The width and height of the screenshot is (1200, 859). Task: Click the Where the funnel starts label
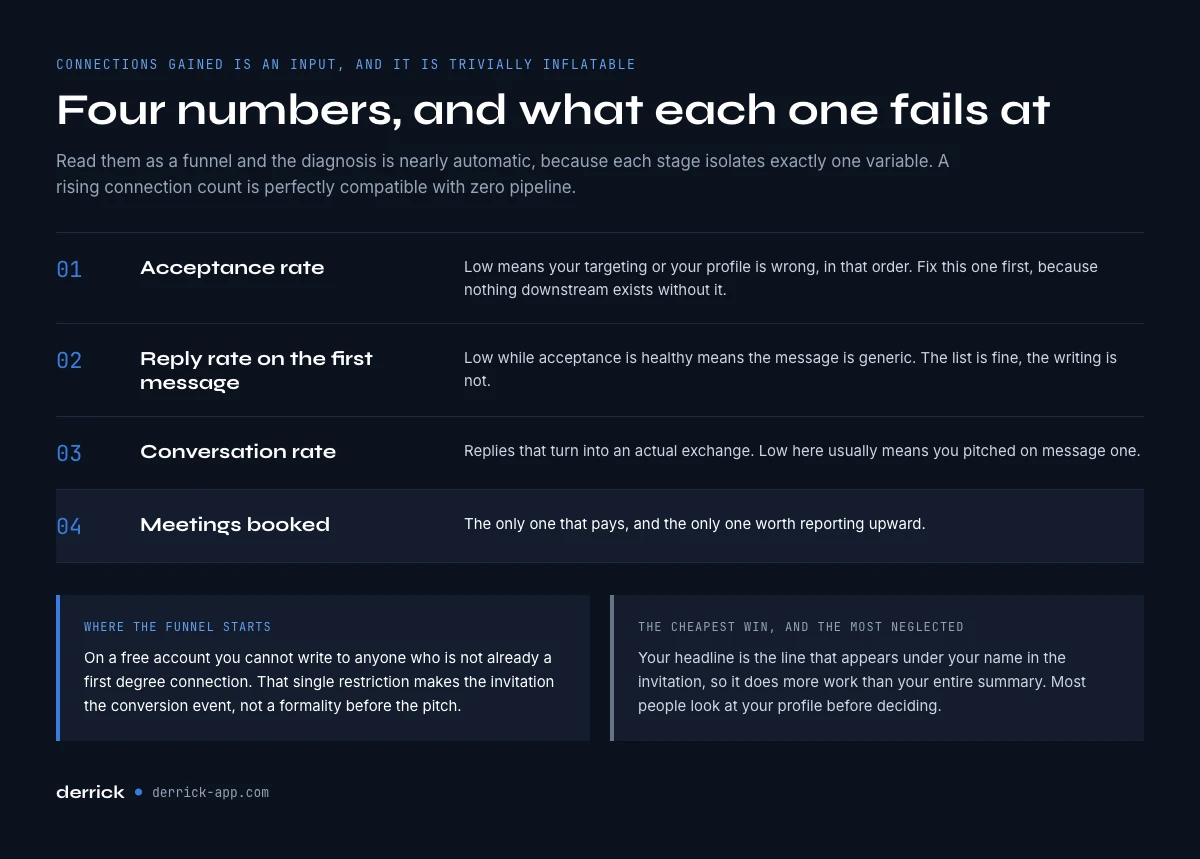coord(178,627)
